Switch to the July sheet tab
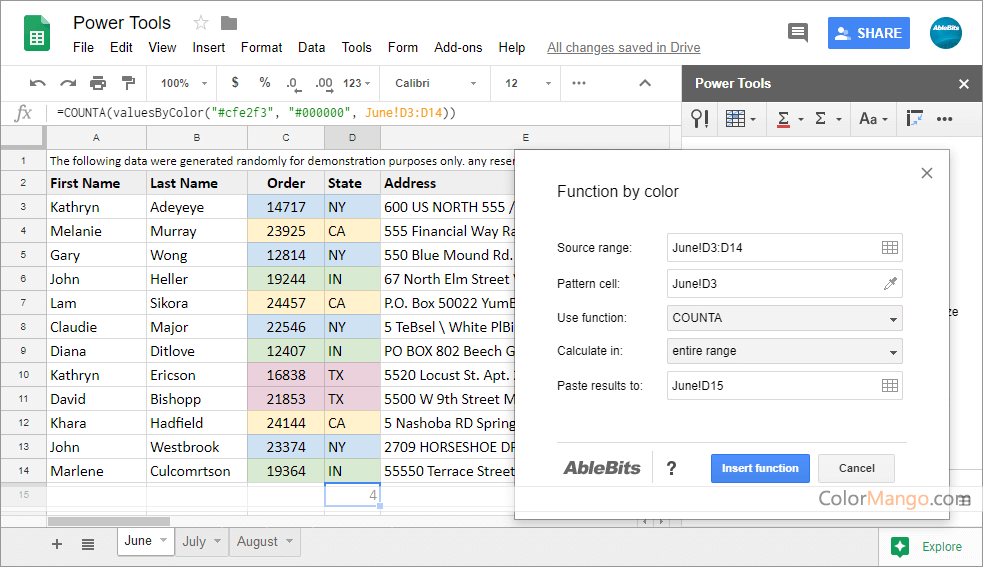The image size is (983, 567). coord(194,541)
